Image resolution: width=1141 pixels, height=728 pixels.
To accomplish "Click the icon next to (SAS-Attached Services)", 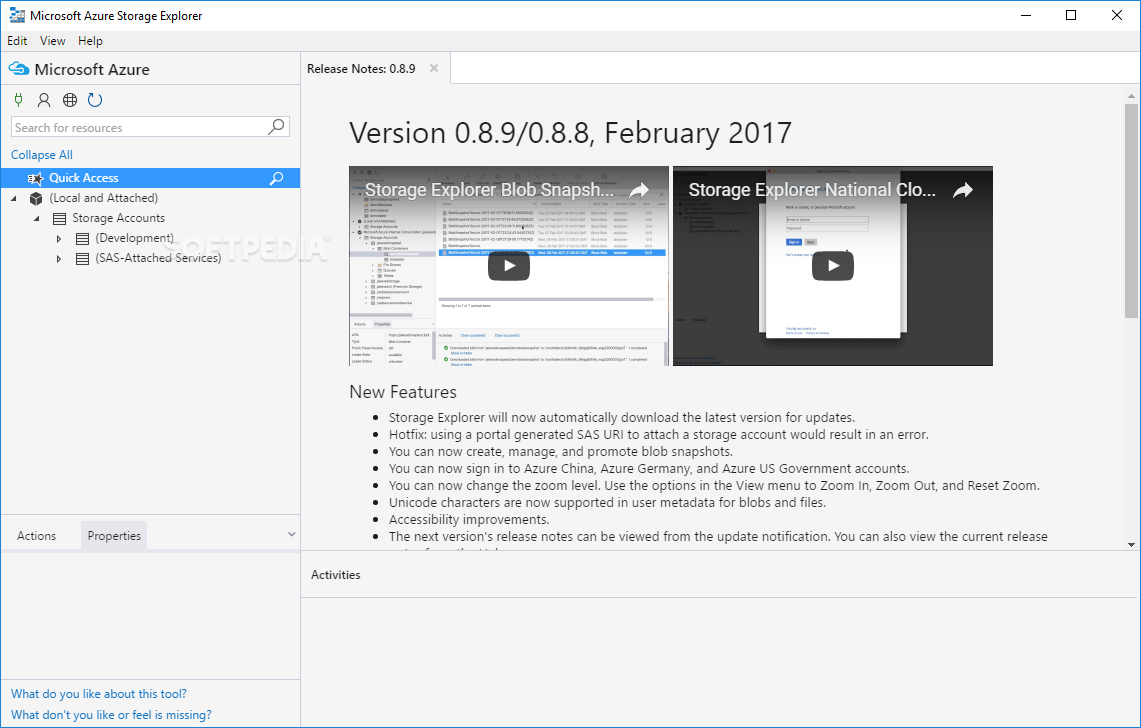I will [x=82, y=258].
